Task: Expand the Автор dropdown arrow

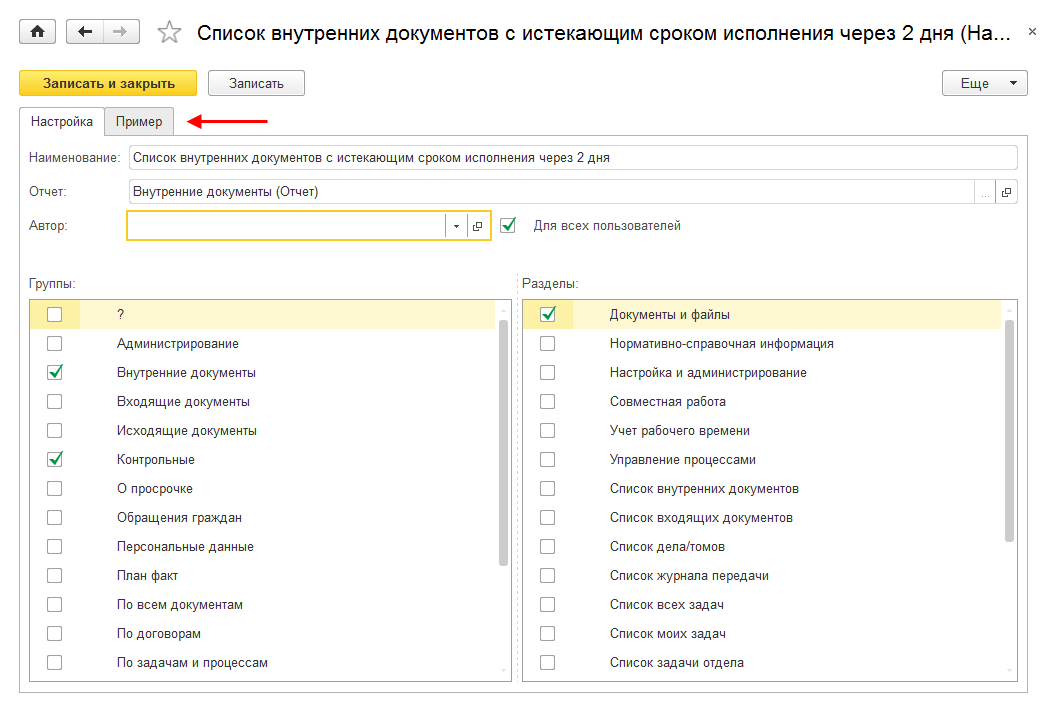Action: pyautogui.click(x=456, y=226)
